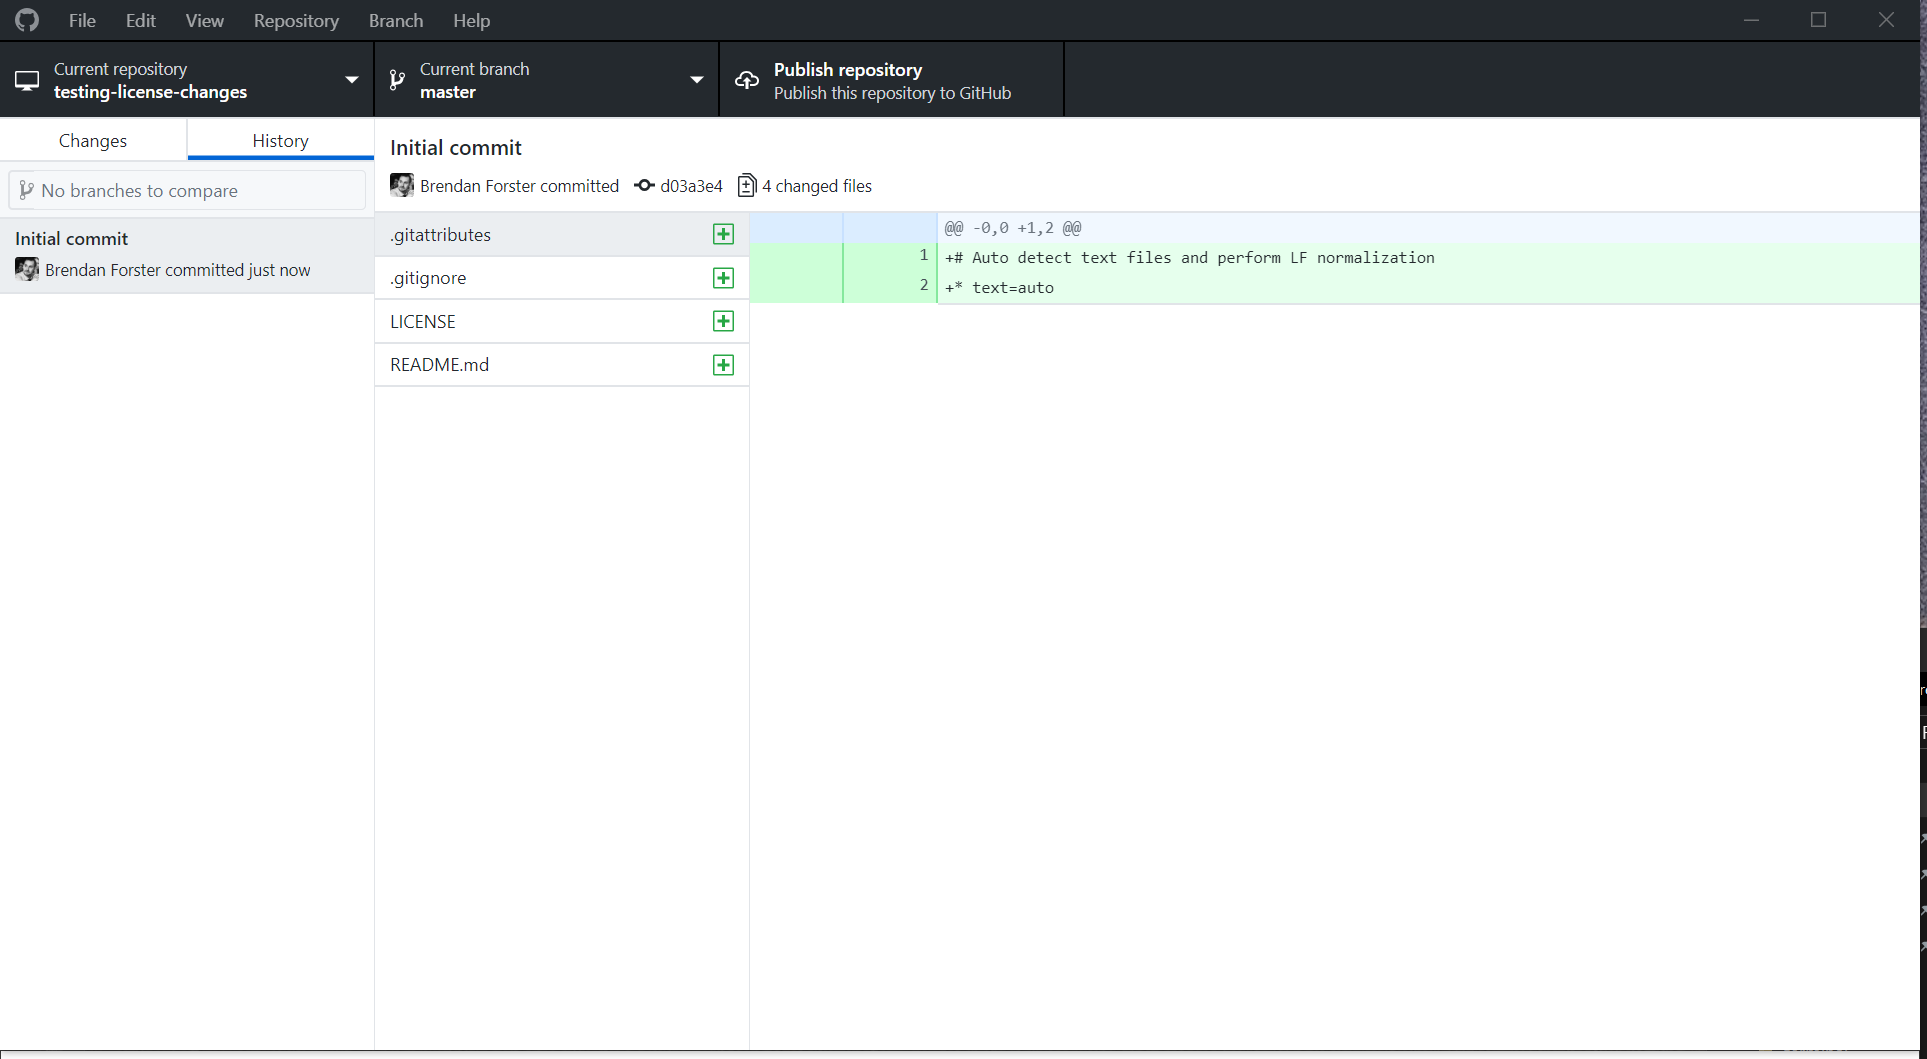Click the commit eye icon next to d03a3e4
Image resolution: width=1927 pixels, height=1059 pixels.
pos(643,186)
